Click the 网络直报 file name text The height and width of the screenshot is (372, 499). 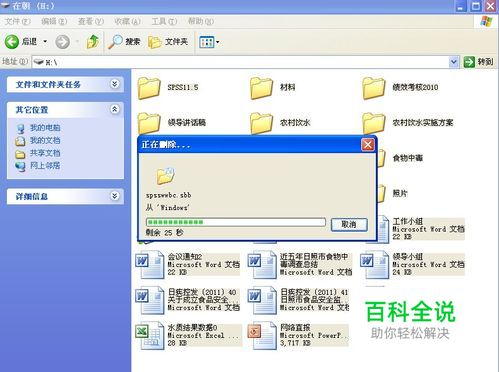(295, 327)
